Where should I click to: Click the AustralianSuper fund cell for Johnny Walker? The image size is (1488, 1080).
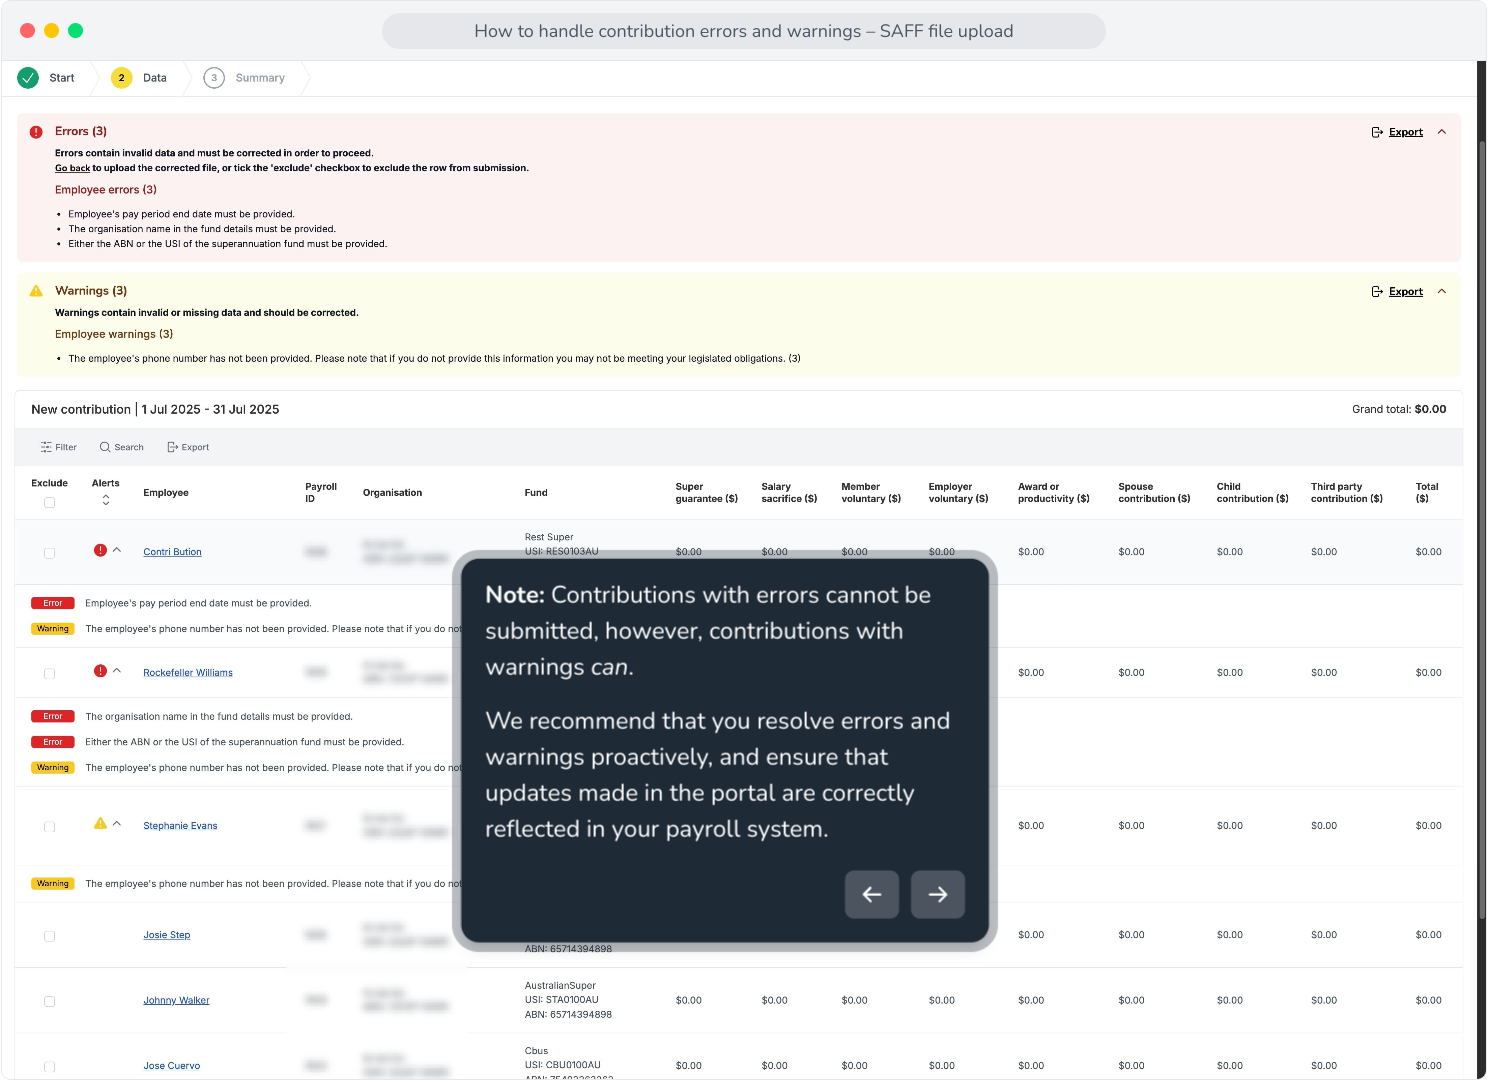point(568,1000)
